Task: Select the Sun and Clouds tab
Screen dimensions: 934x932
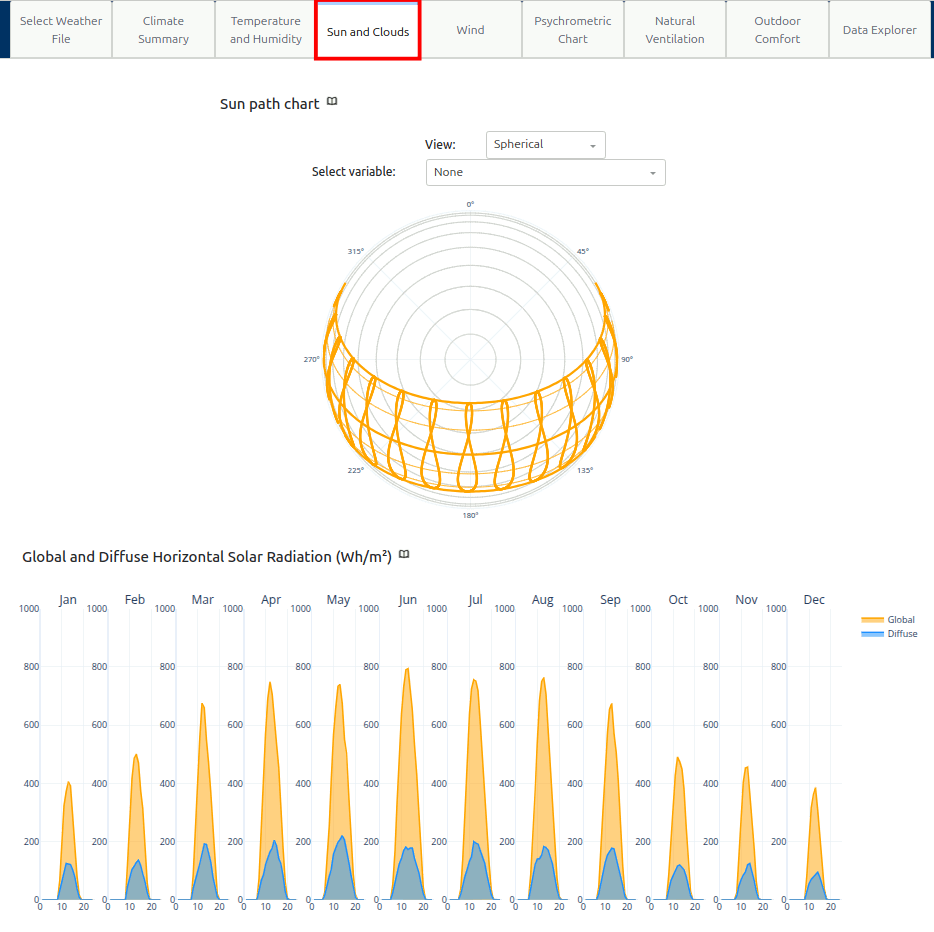Action: point(368,31)
